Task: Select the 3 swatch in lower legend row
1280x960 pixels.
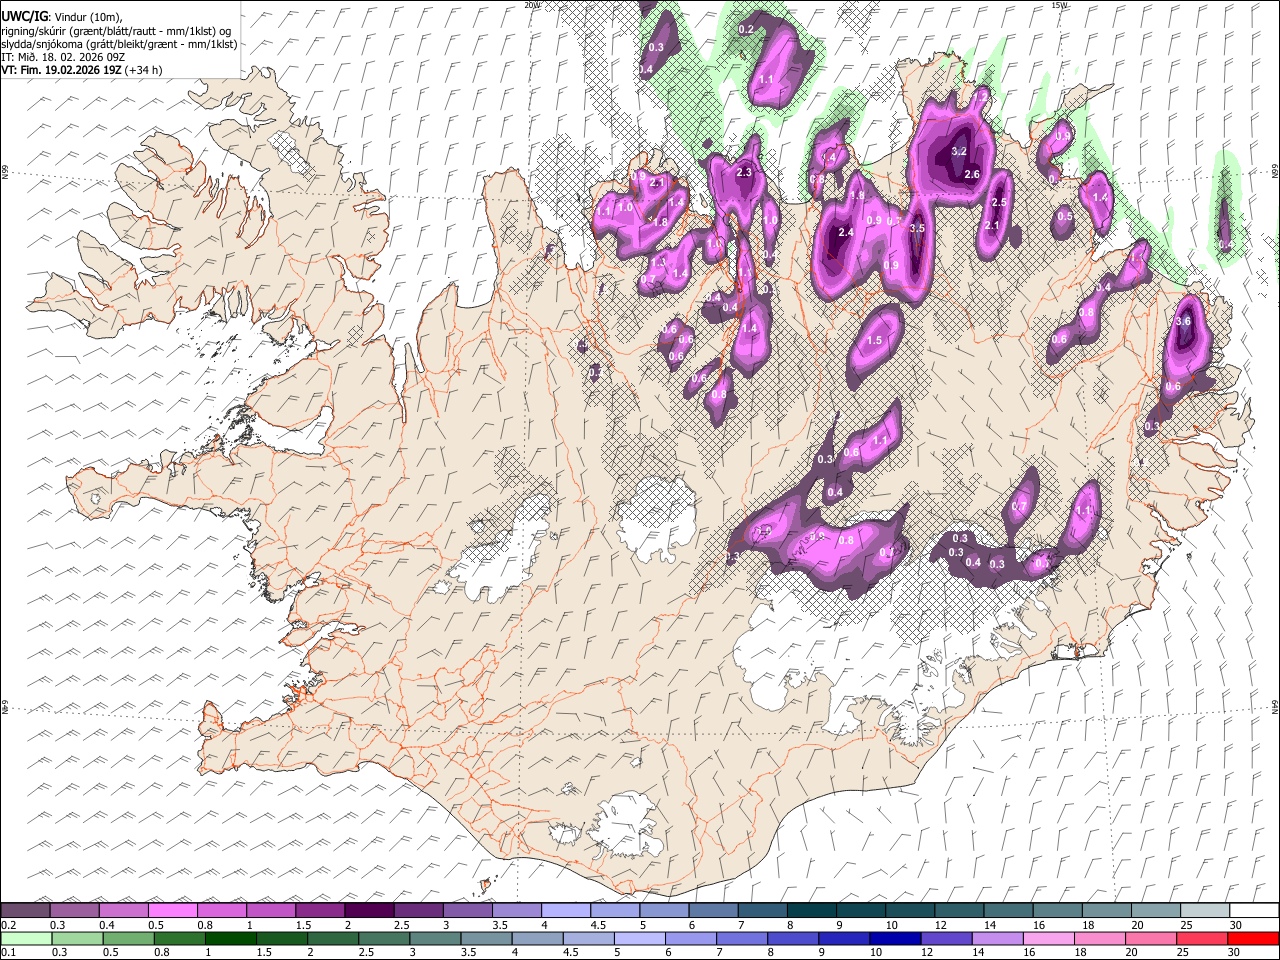Action: pos(435,938)
